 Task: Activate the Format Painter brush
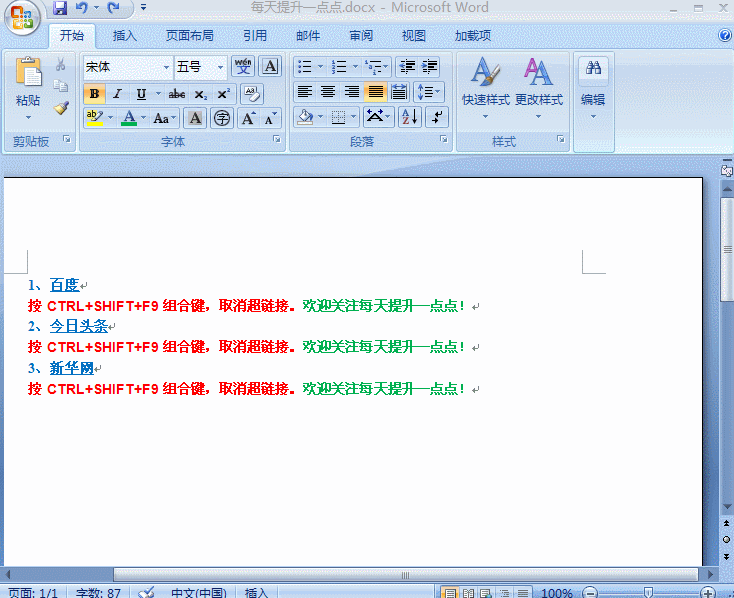click(x=61, y=108)
